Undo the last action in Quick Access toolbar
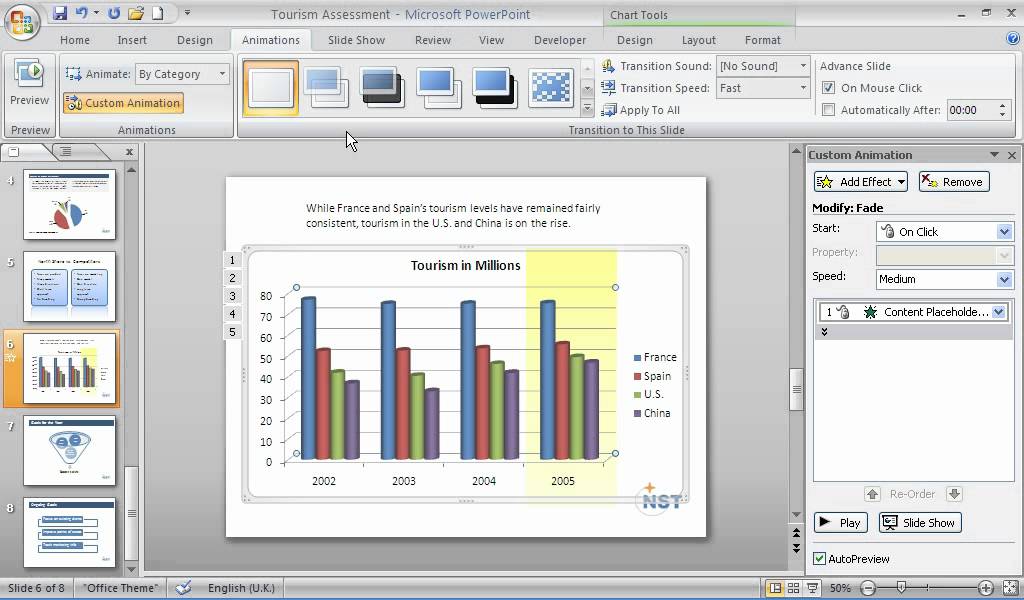The width and height of the screenshot is (1024, 600). pyautogui.click(x=82, y=12)
